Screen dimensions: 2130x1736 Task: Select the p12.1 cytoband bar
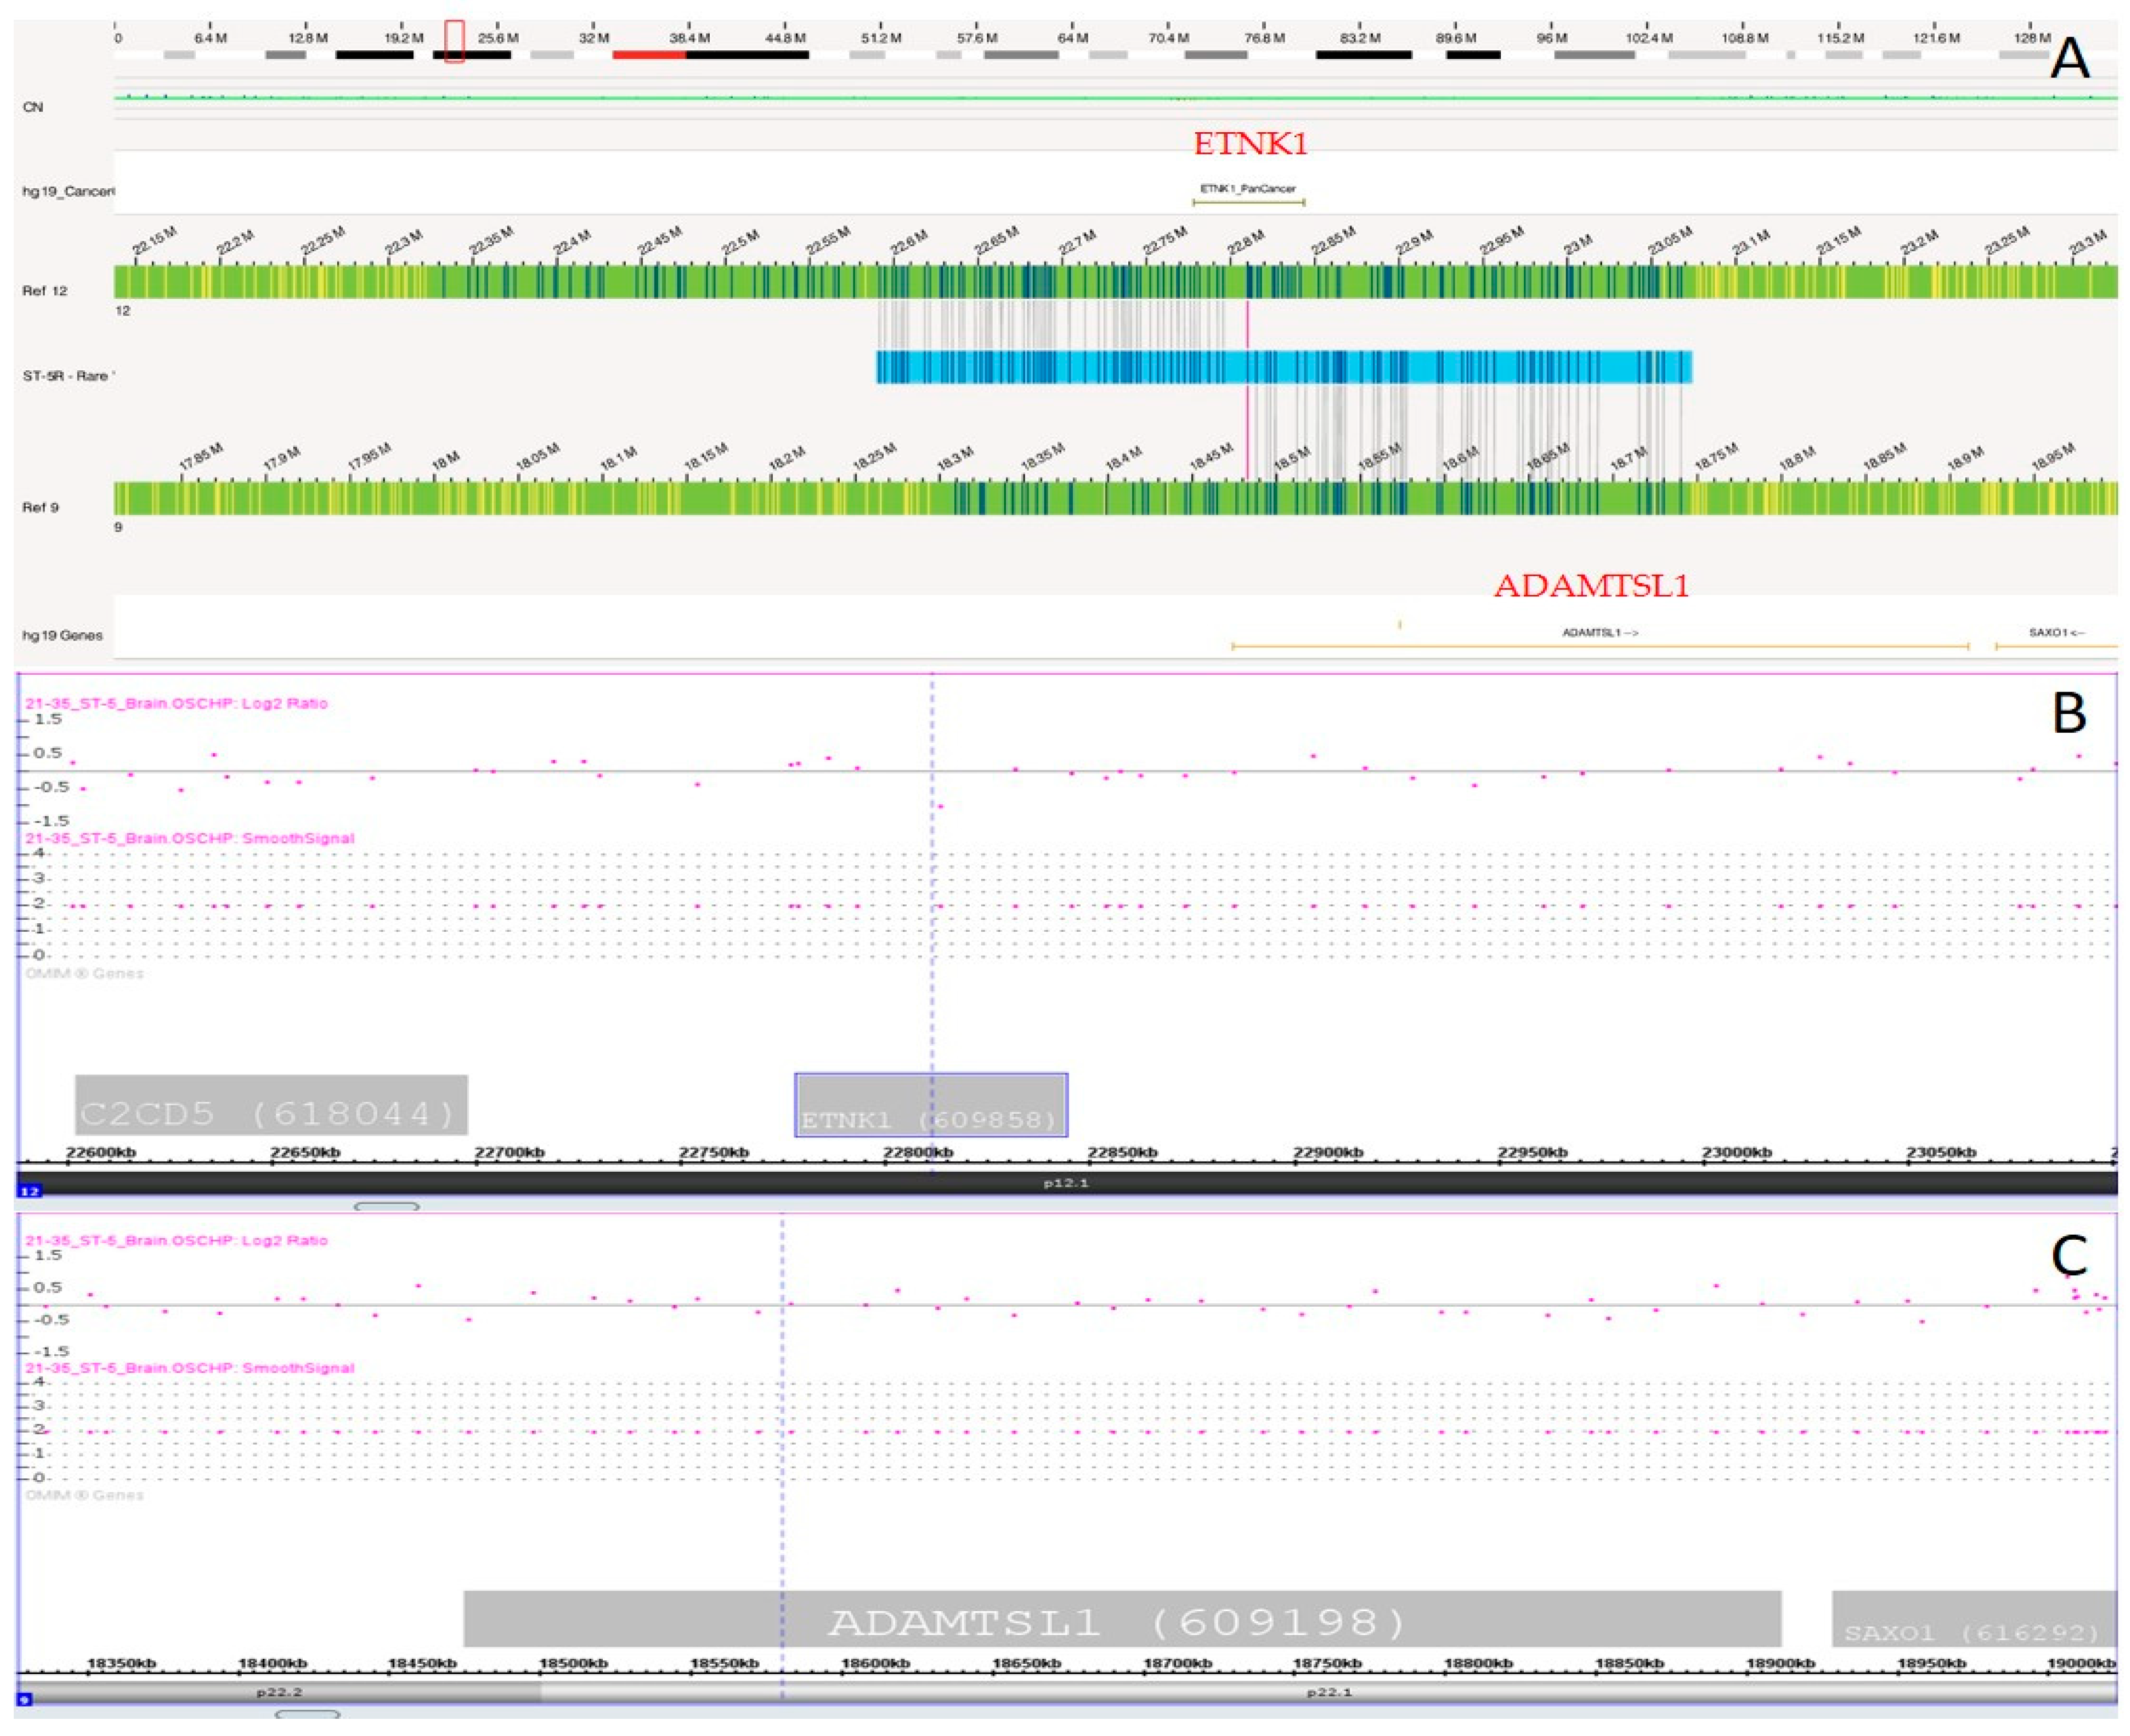(1066, 1183)
